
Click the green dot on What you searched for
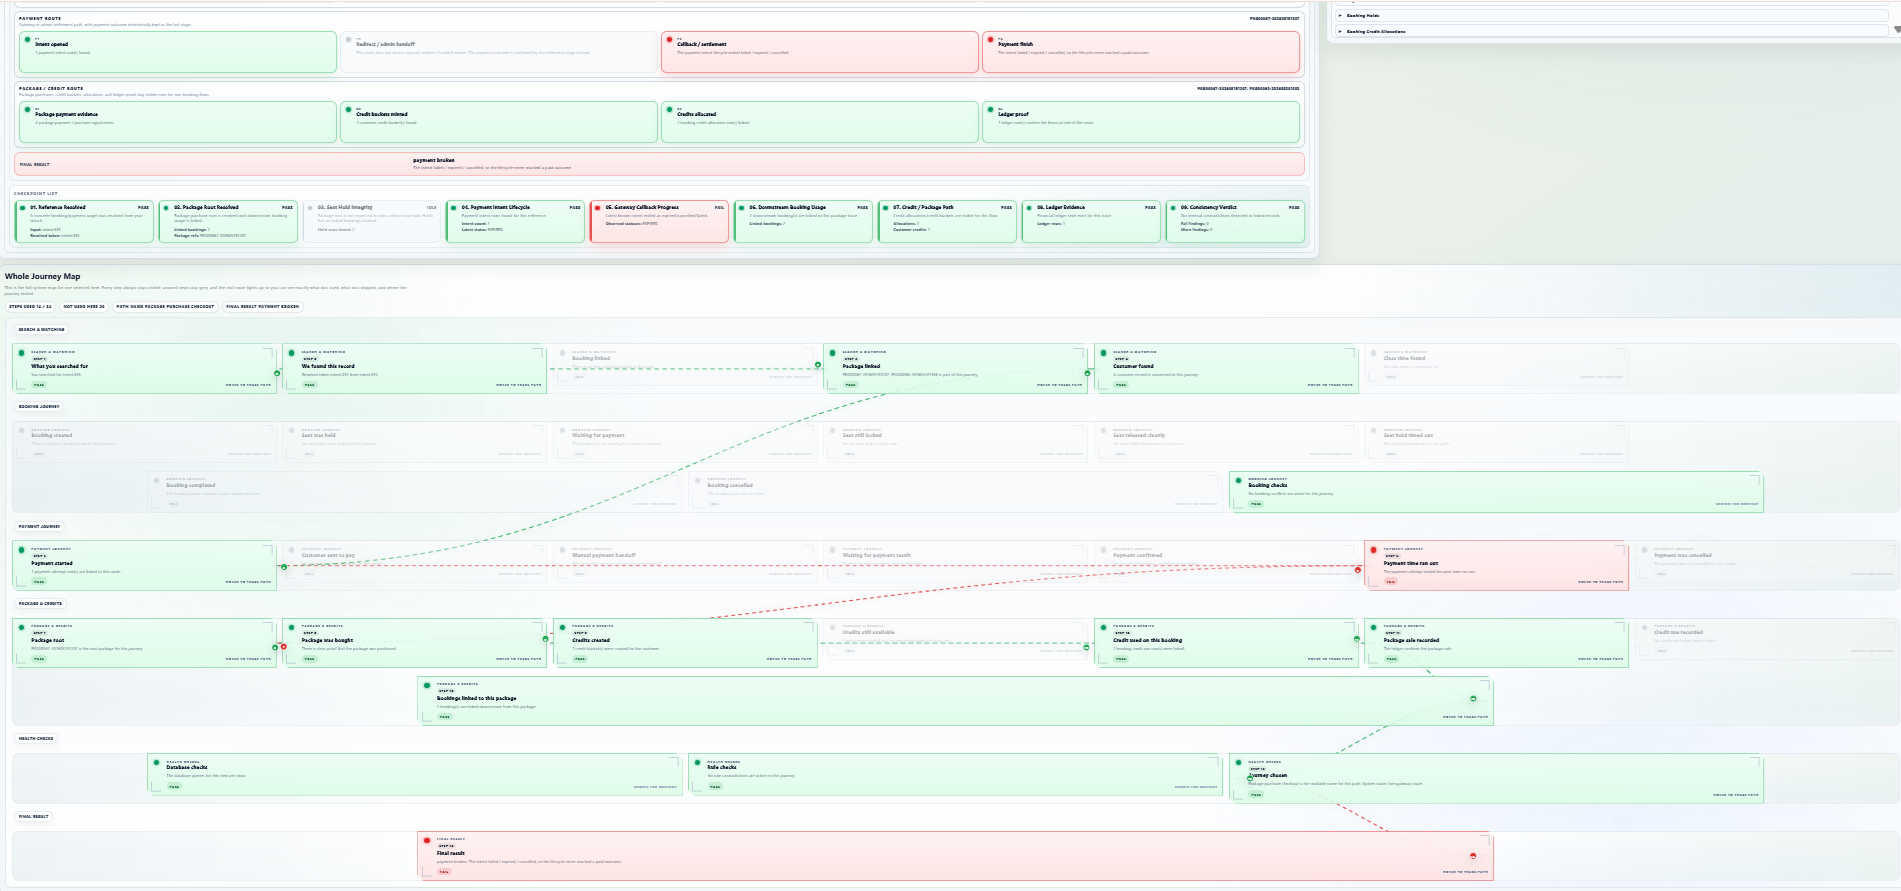click(22, 353)
